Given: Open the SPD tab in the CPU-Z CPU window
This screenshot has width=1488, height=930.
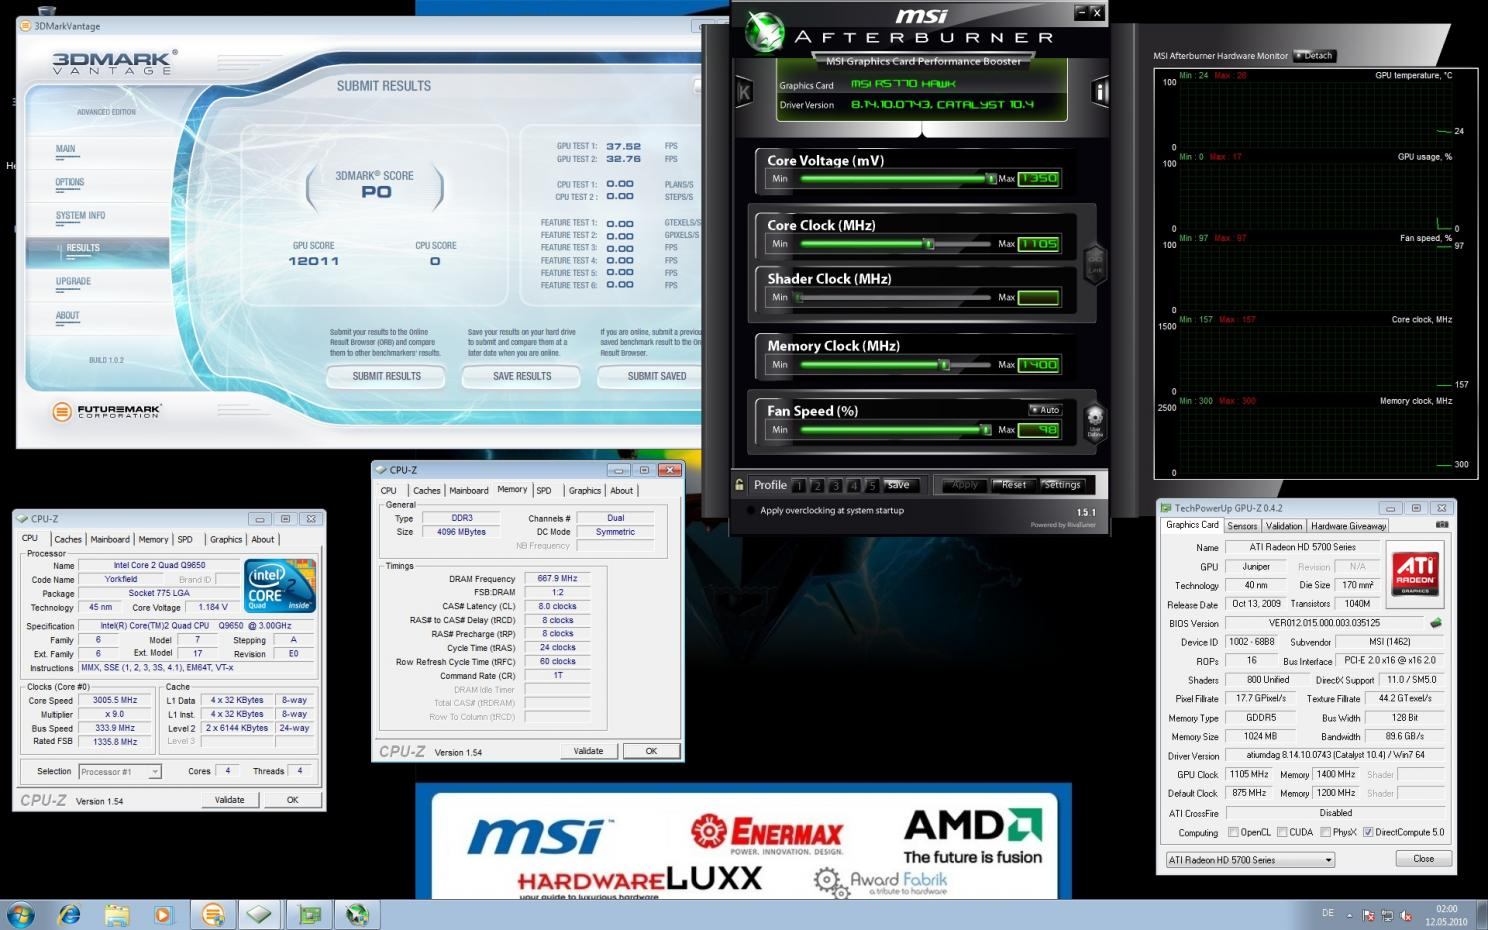Looking at the screenshot, I should (x=185, y=539).
